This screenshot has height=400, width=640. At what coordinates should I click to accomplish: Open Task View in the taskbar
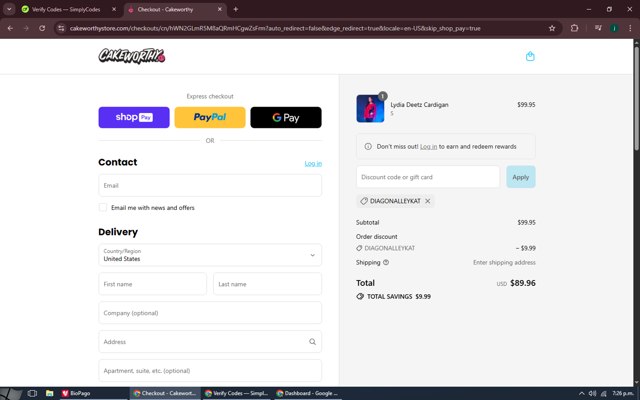click(32, 393)
